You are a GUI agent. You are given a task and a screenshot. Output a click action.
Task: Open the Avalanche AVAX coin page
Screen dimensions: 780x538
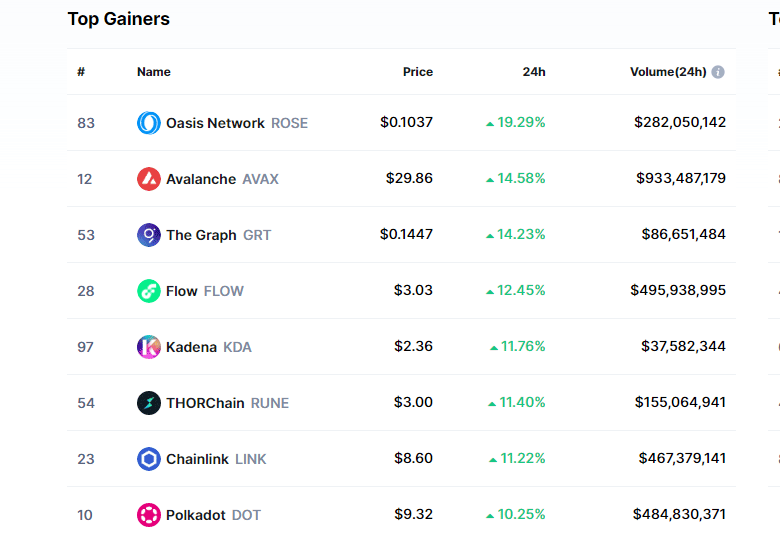pyautogui.click(x=222, y=179)
